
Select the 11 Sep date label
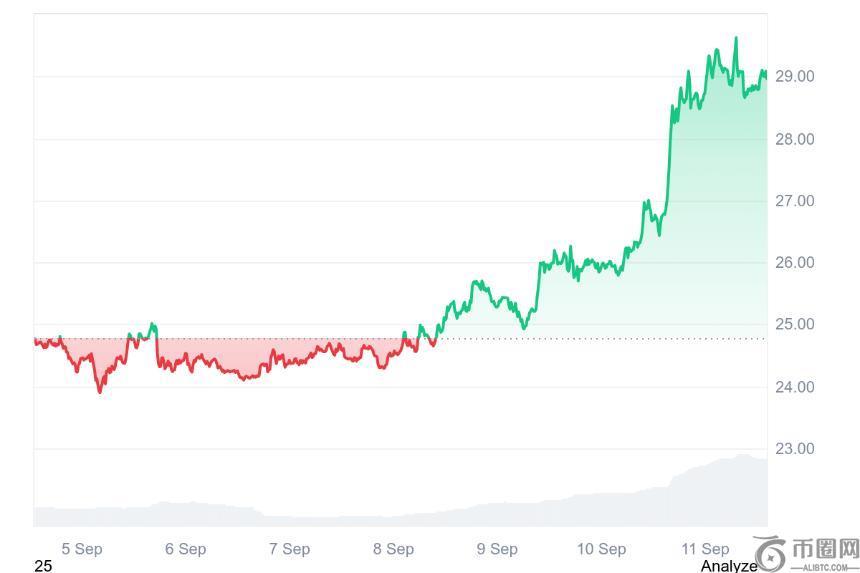click(x=705, y=548)
